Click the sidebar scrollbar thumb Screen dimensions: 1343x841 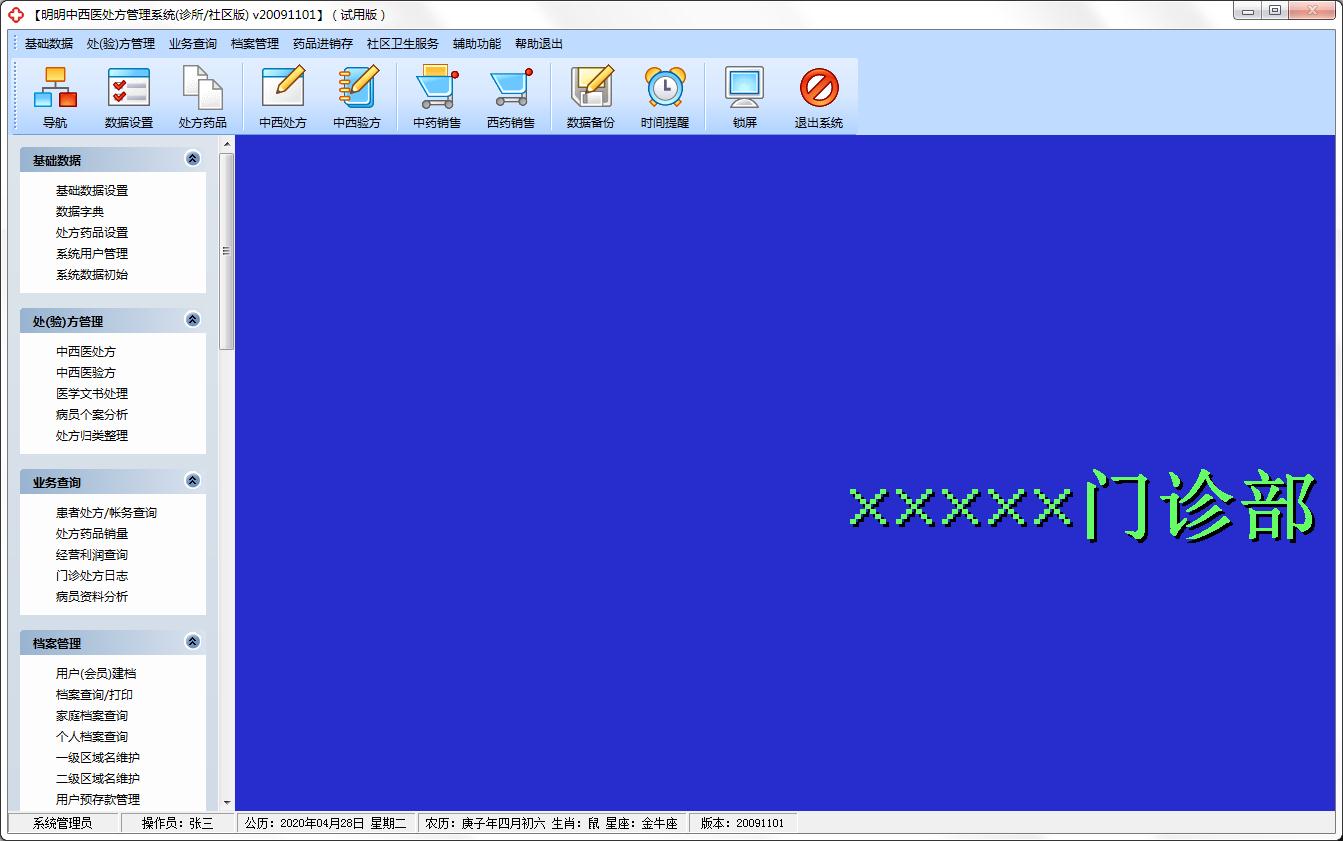coord(227,251)
